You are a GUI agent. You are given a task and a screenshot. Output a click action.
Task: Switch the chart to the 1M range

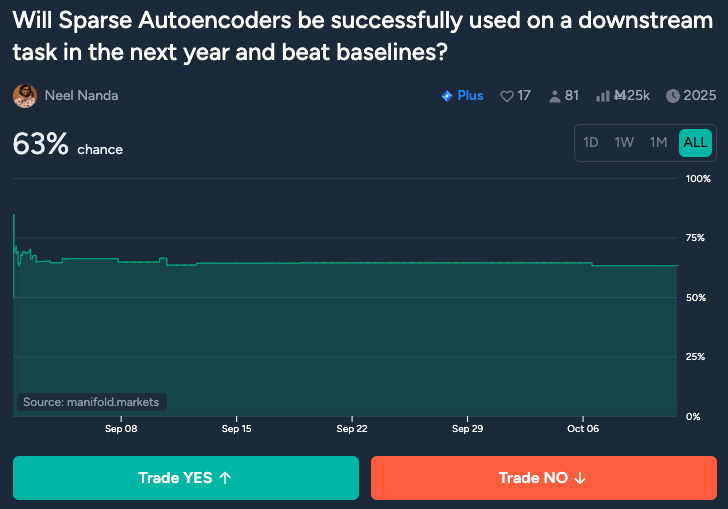coord(658,142)
